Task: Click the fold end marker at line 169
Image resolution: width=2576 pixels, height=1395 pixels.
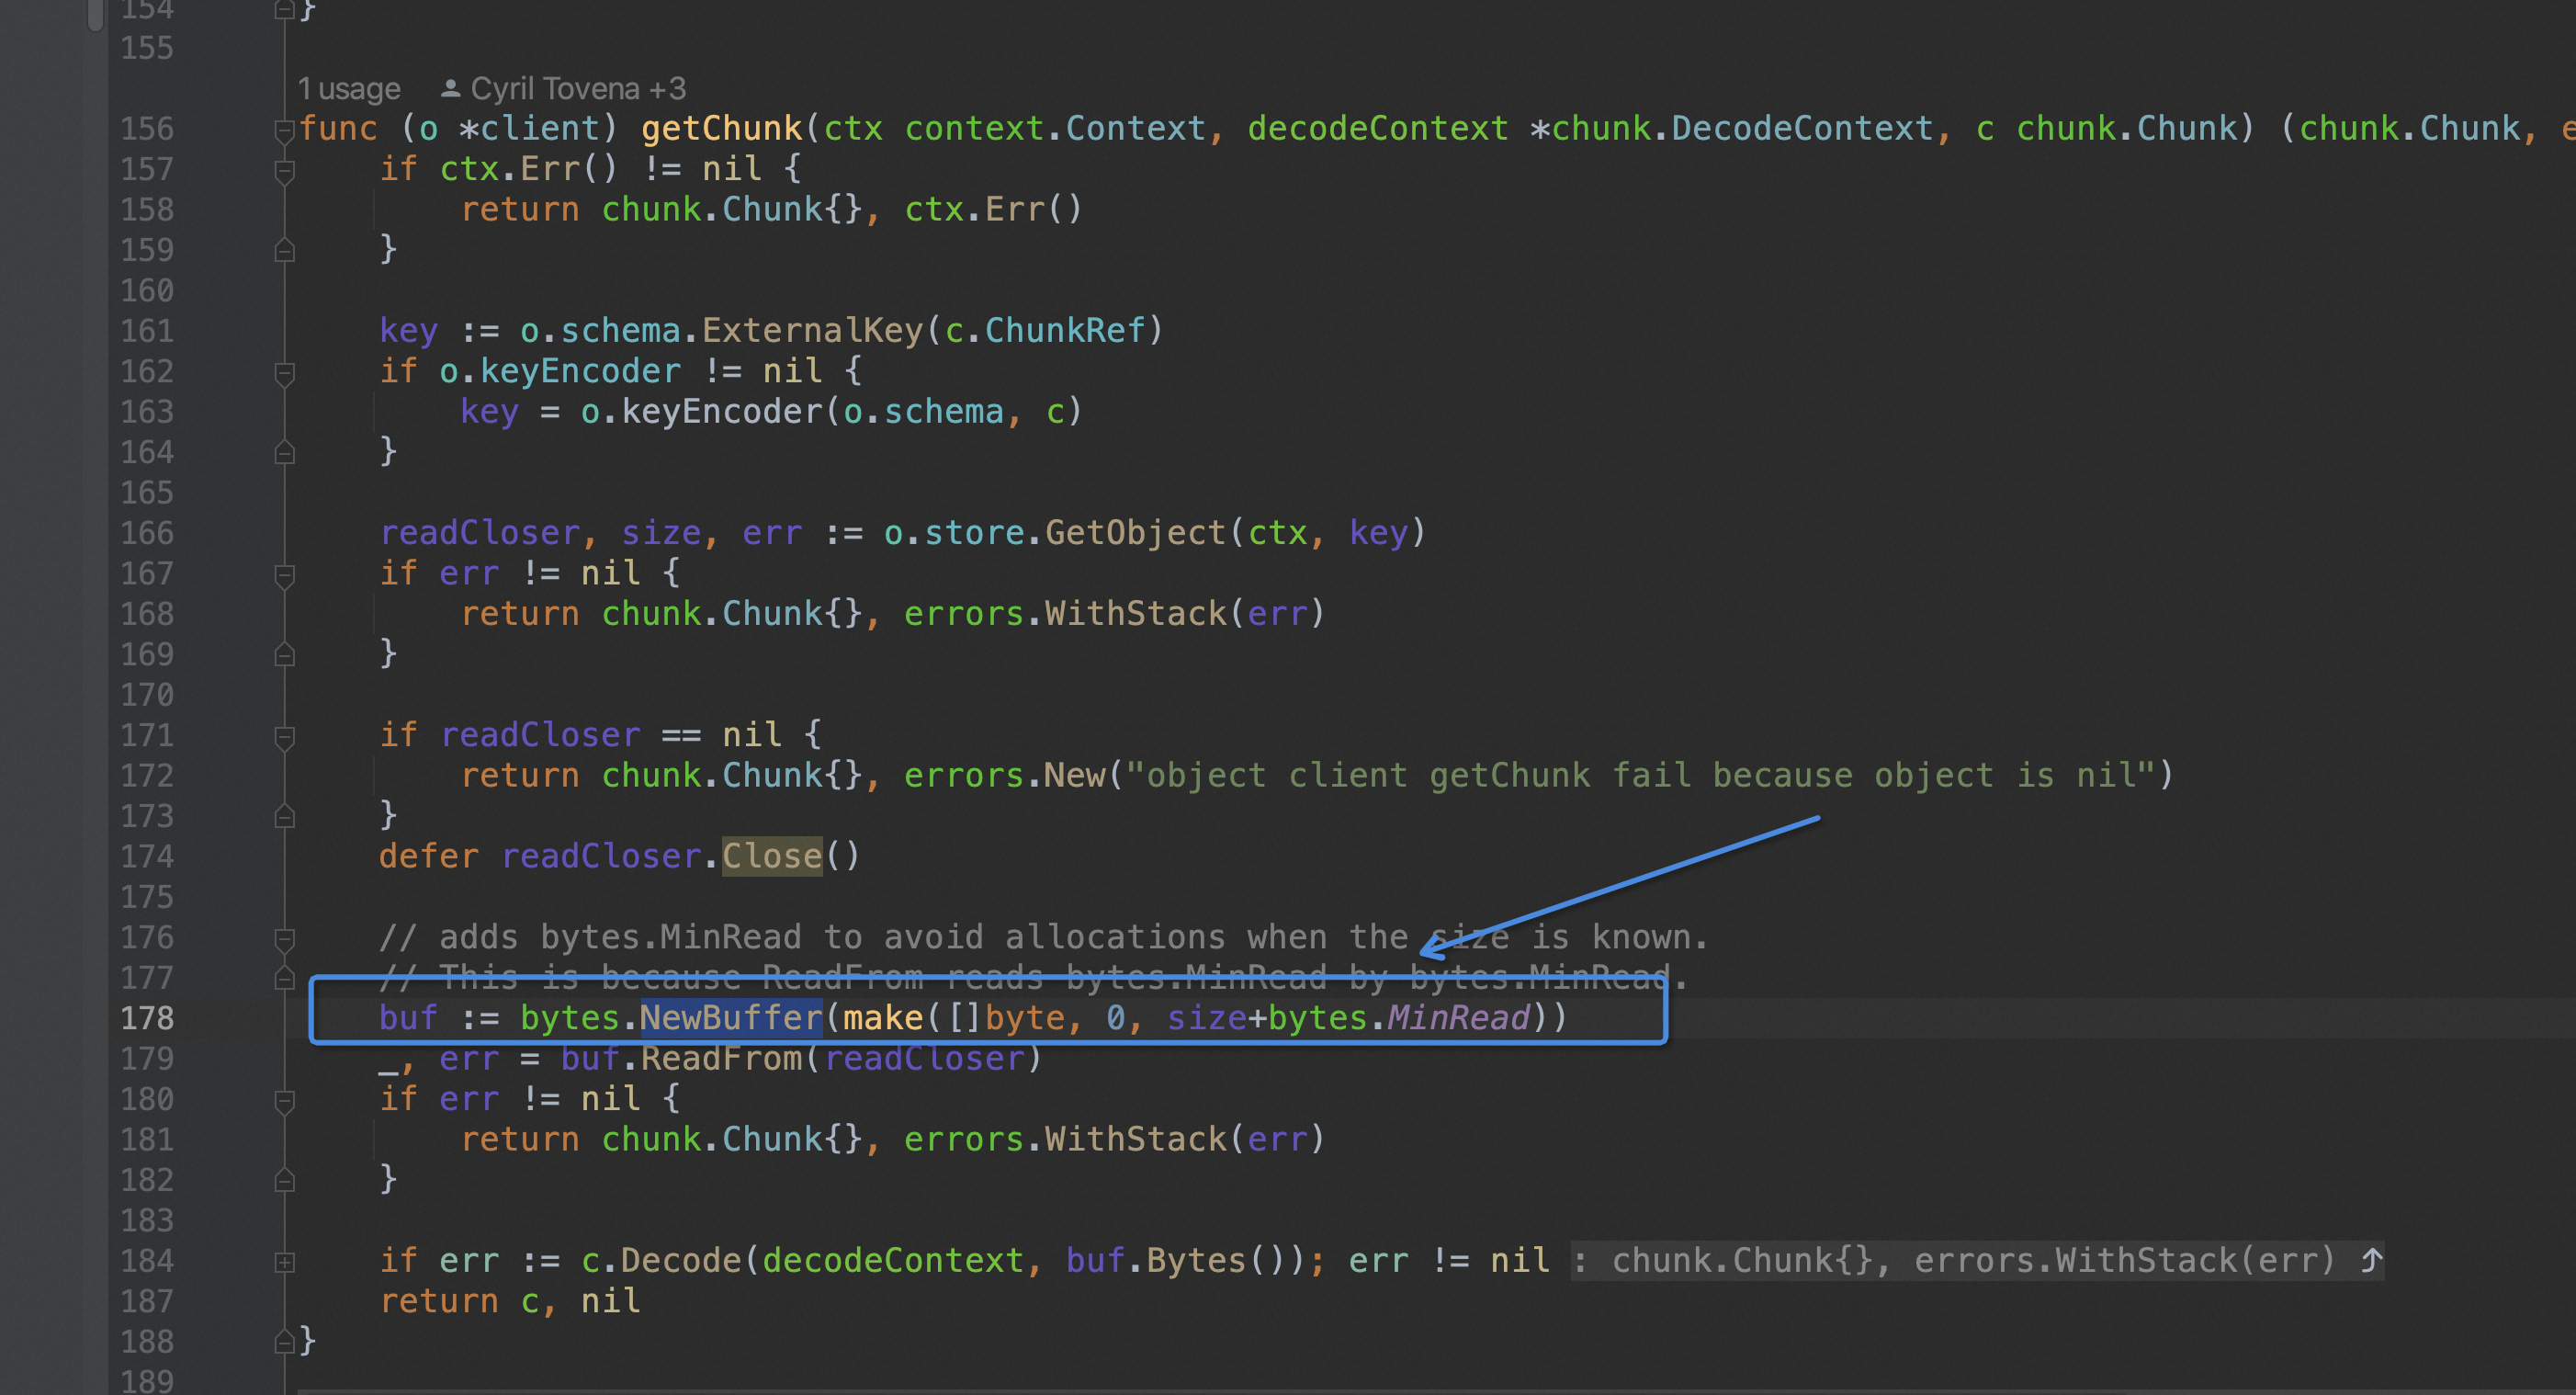Action: (285, 654)
